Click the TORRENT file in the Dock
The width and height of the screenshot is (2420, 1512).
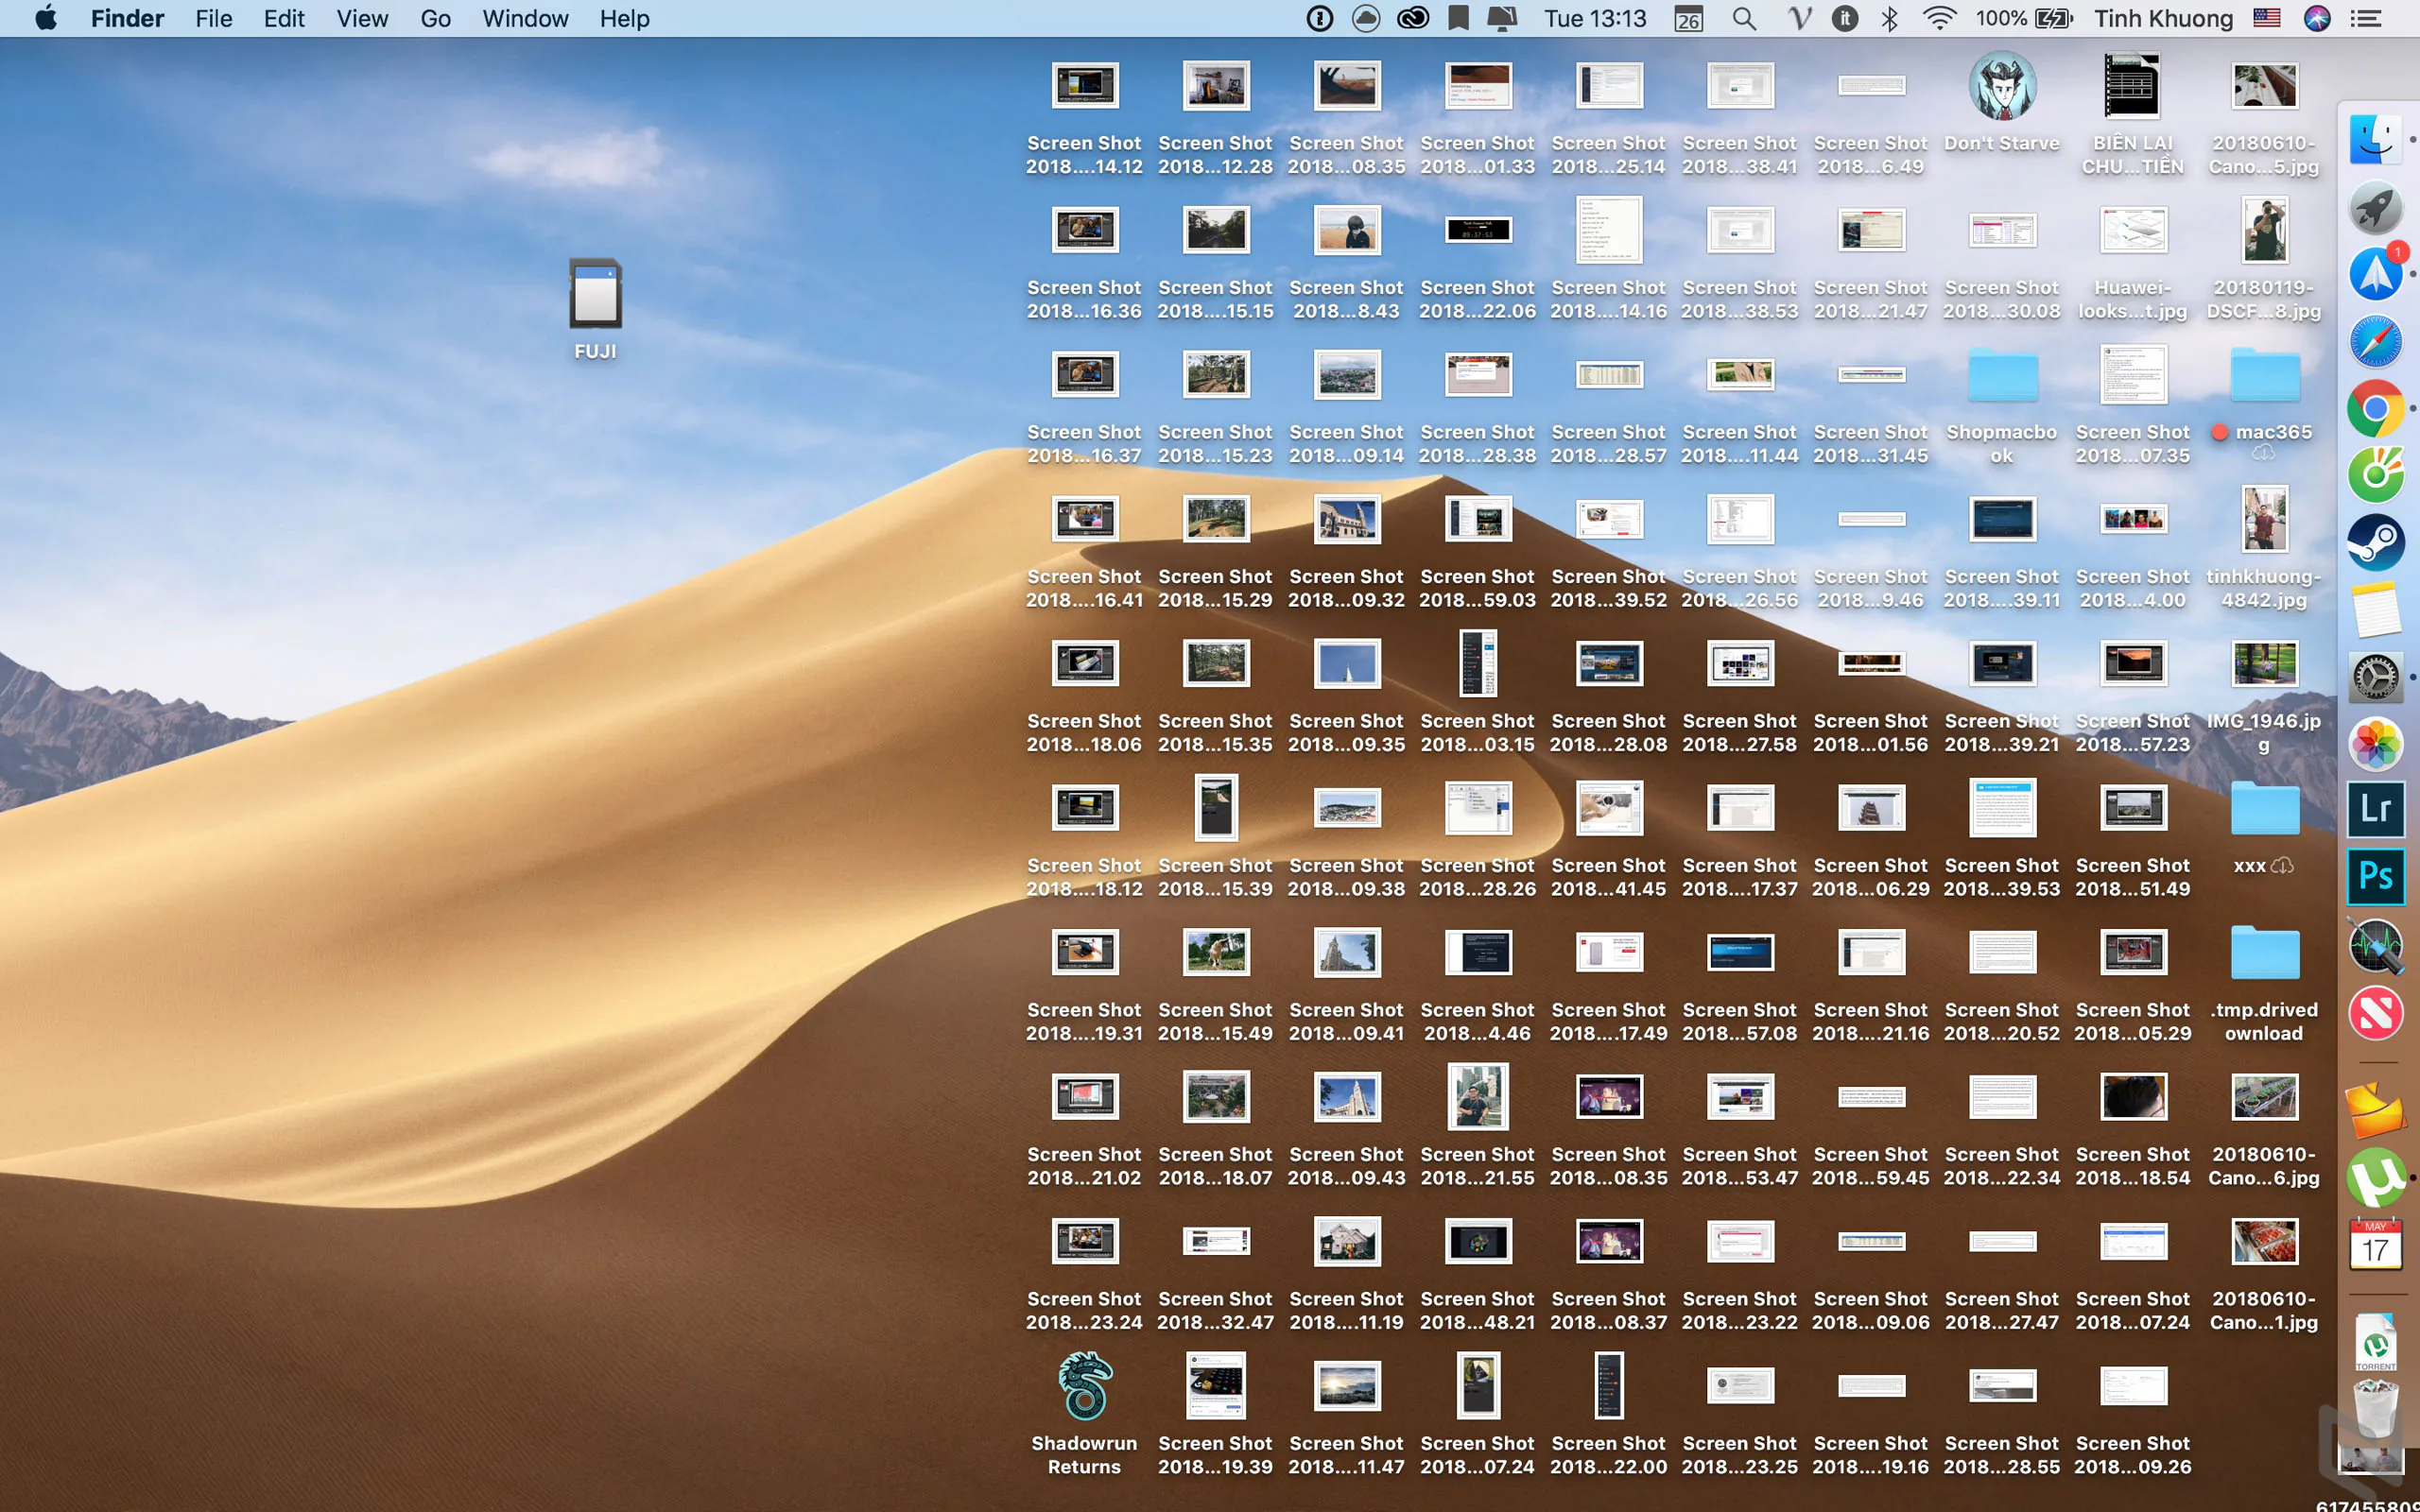tap(2375, 1341)
